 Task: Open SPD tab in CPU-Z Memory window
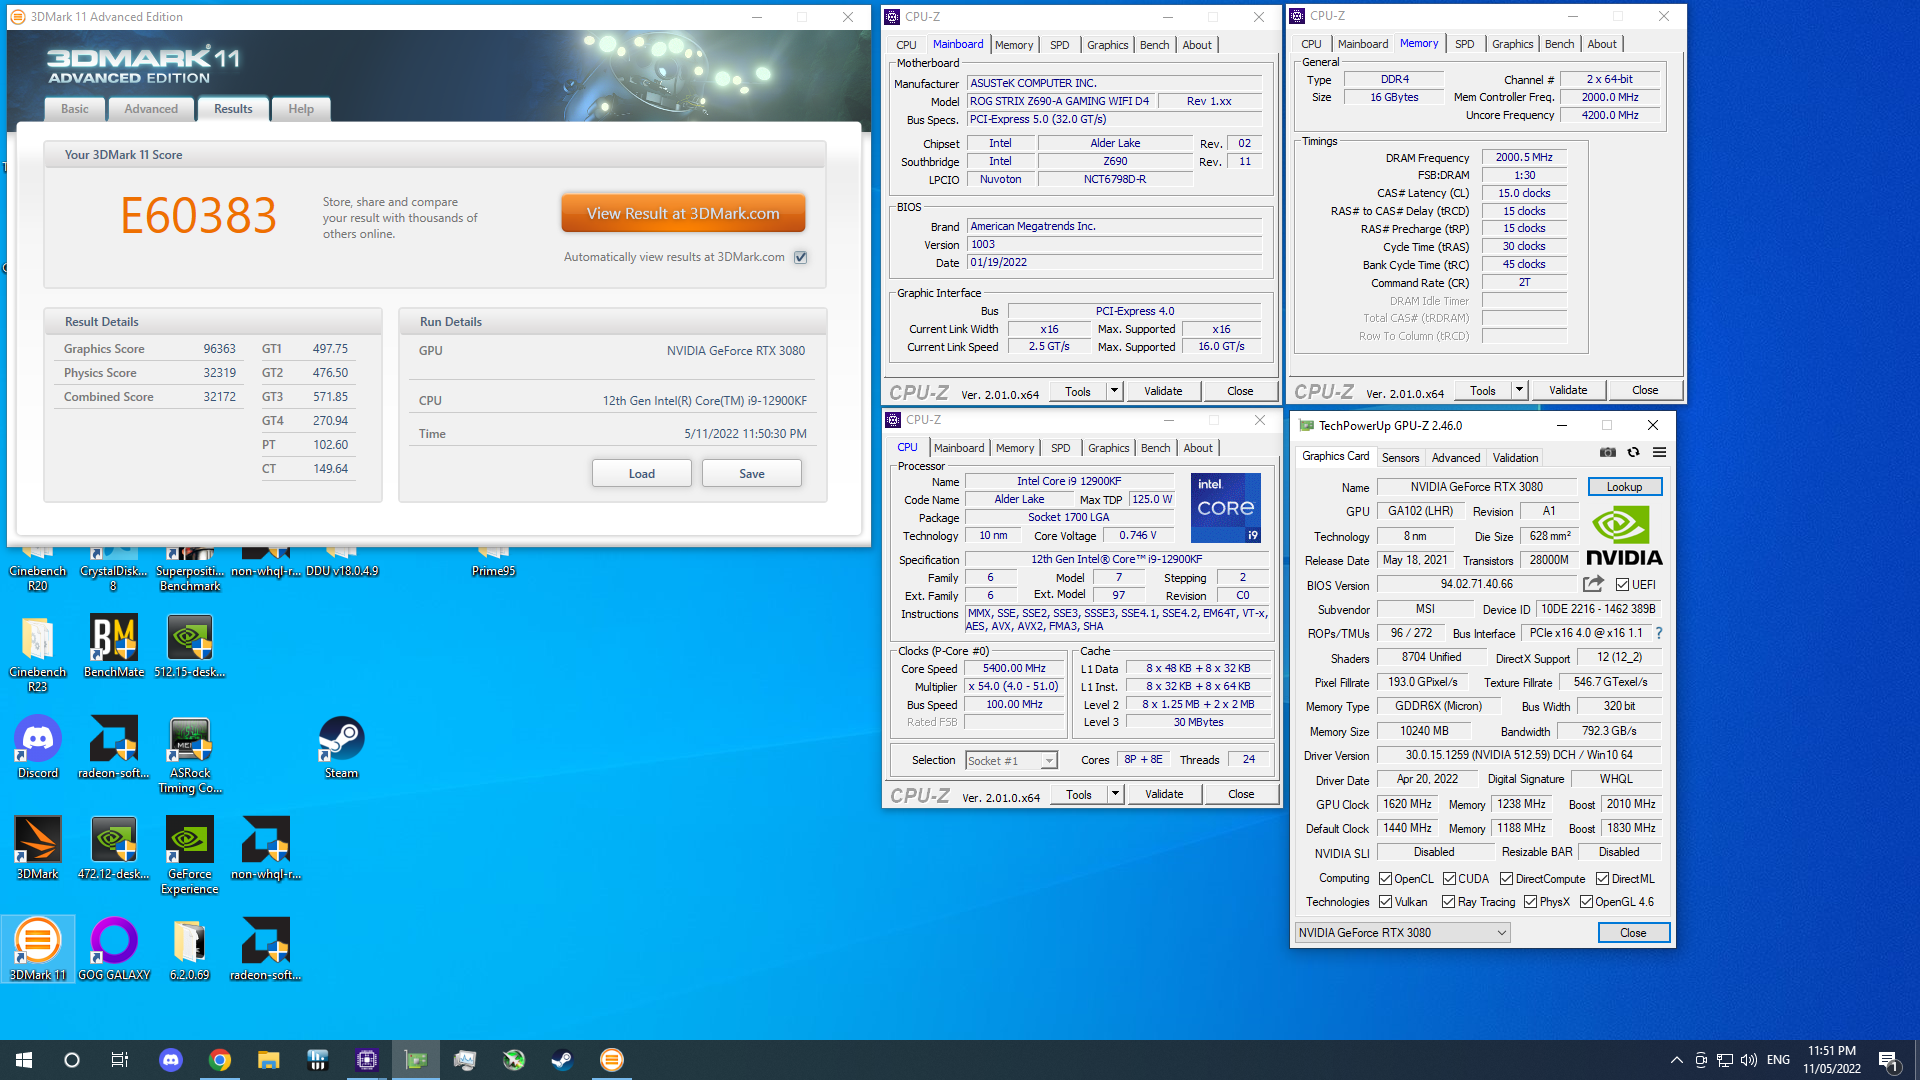(x=1464, y=44)
